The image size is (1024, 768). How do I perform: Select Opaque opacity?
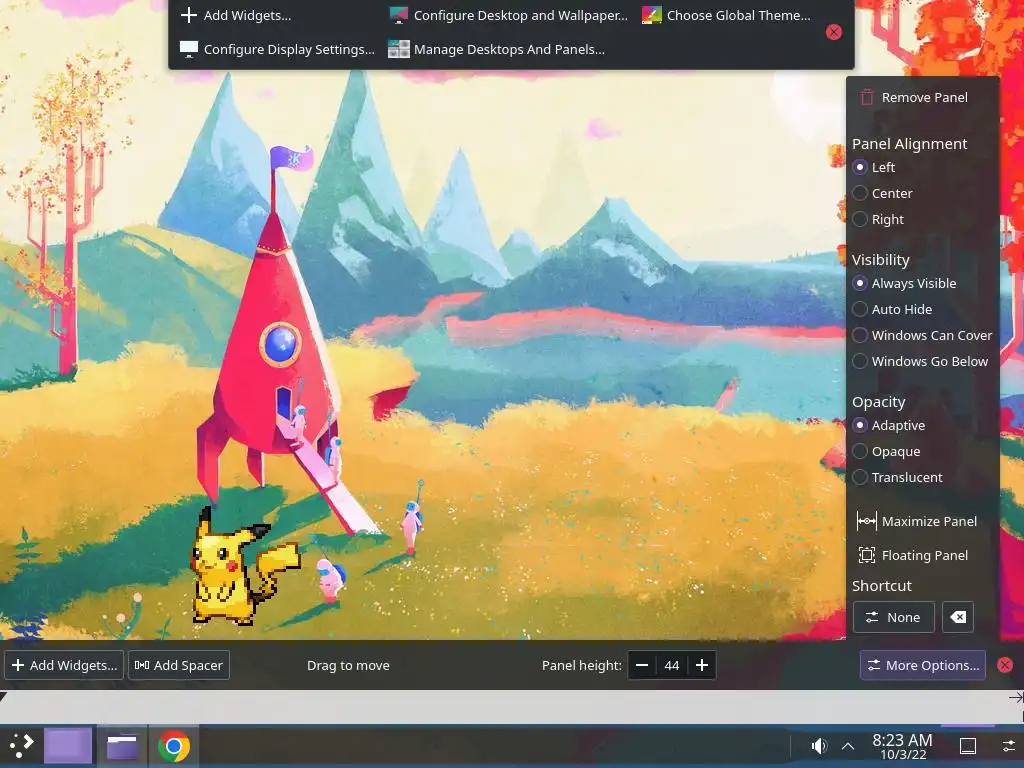click(x=886, y=452)
